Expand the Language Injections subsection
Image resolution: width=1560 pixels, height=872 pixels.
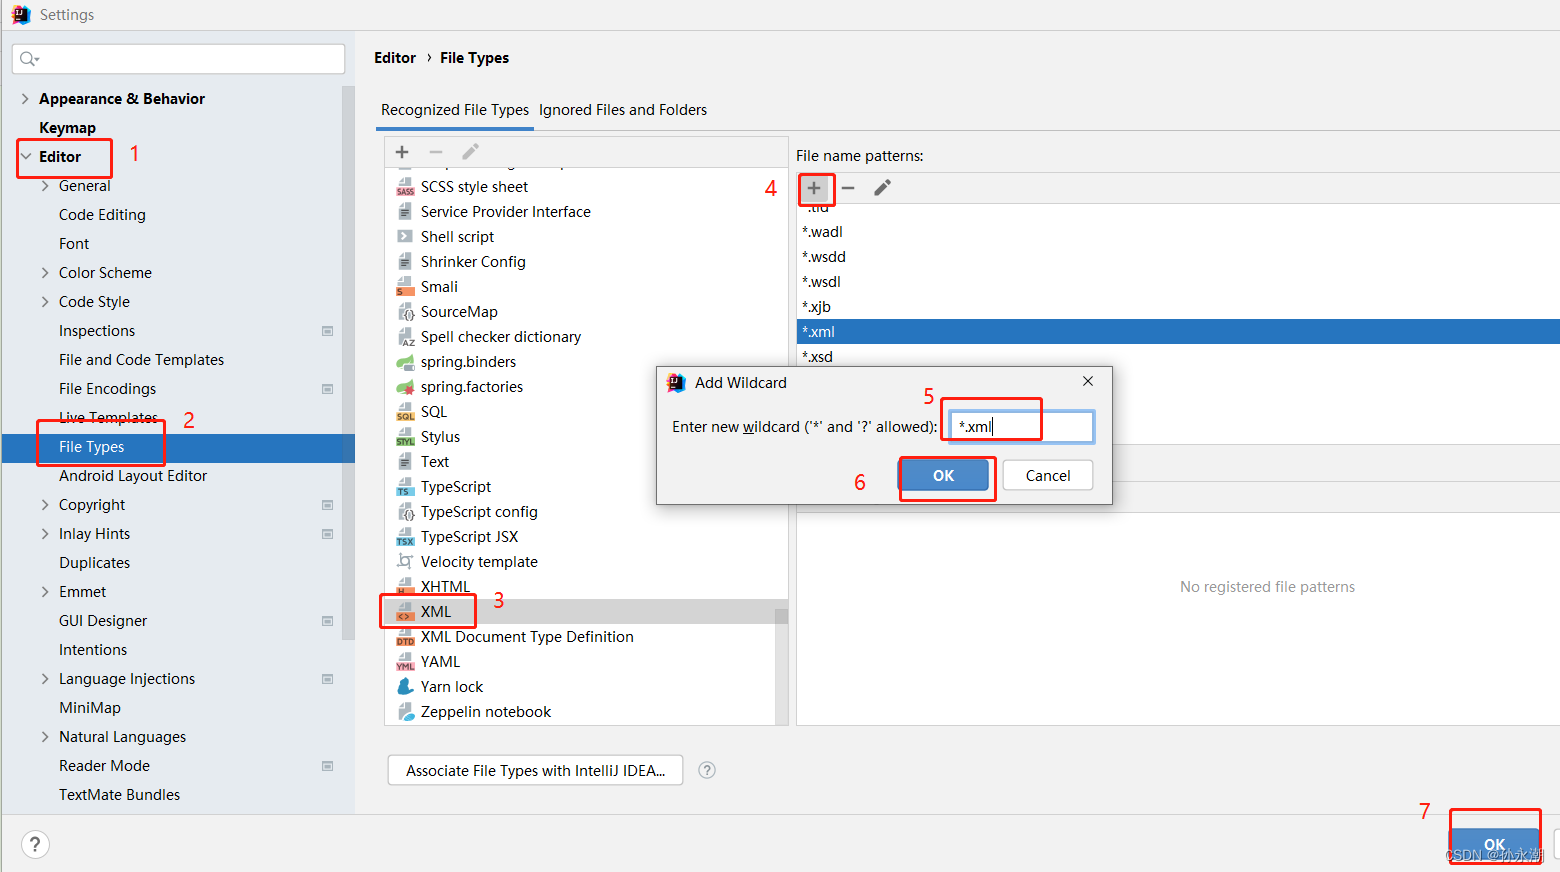click(45, 679)
